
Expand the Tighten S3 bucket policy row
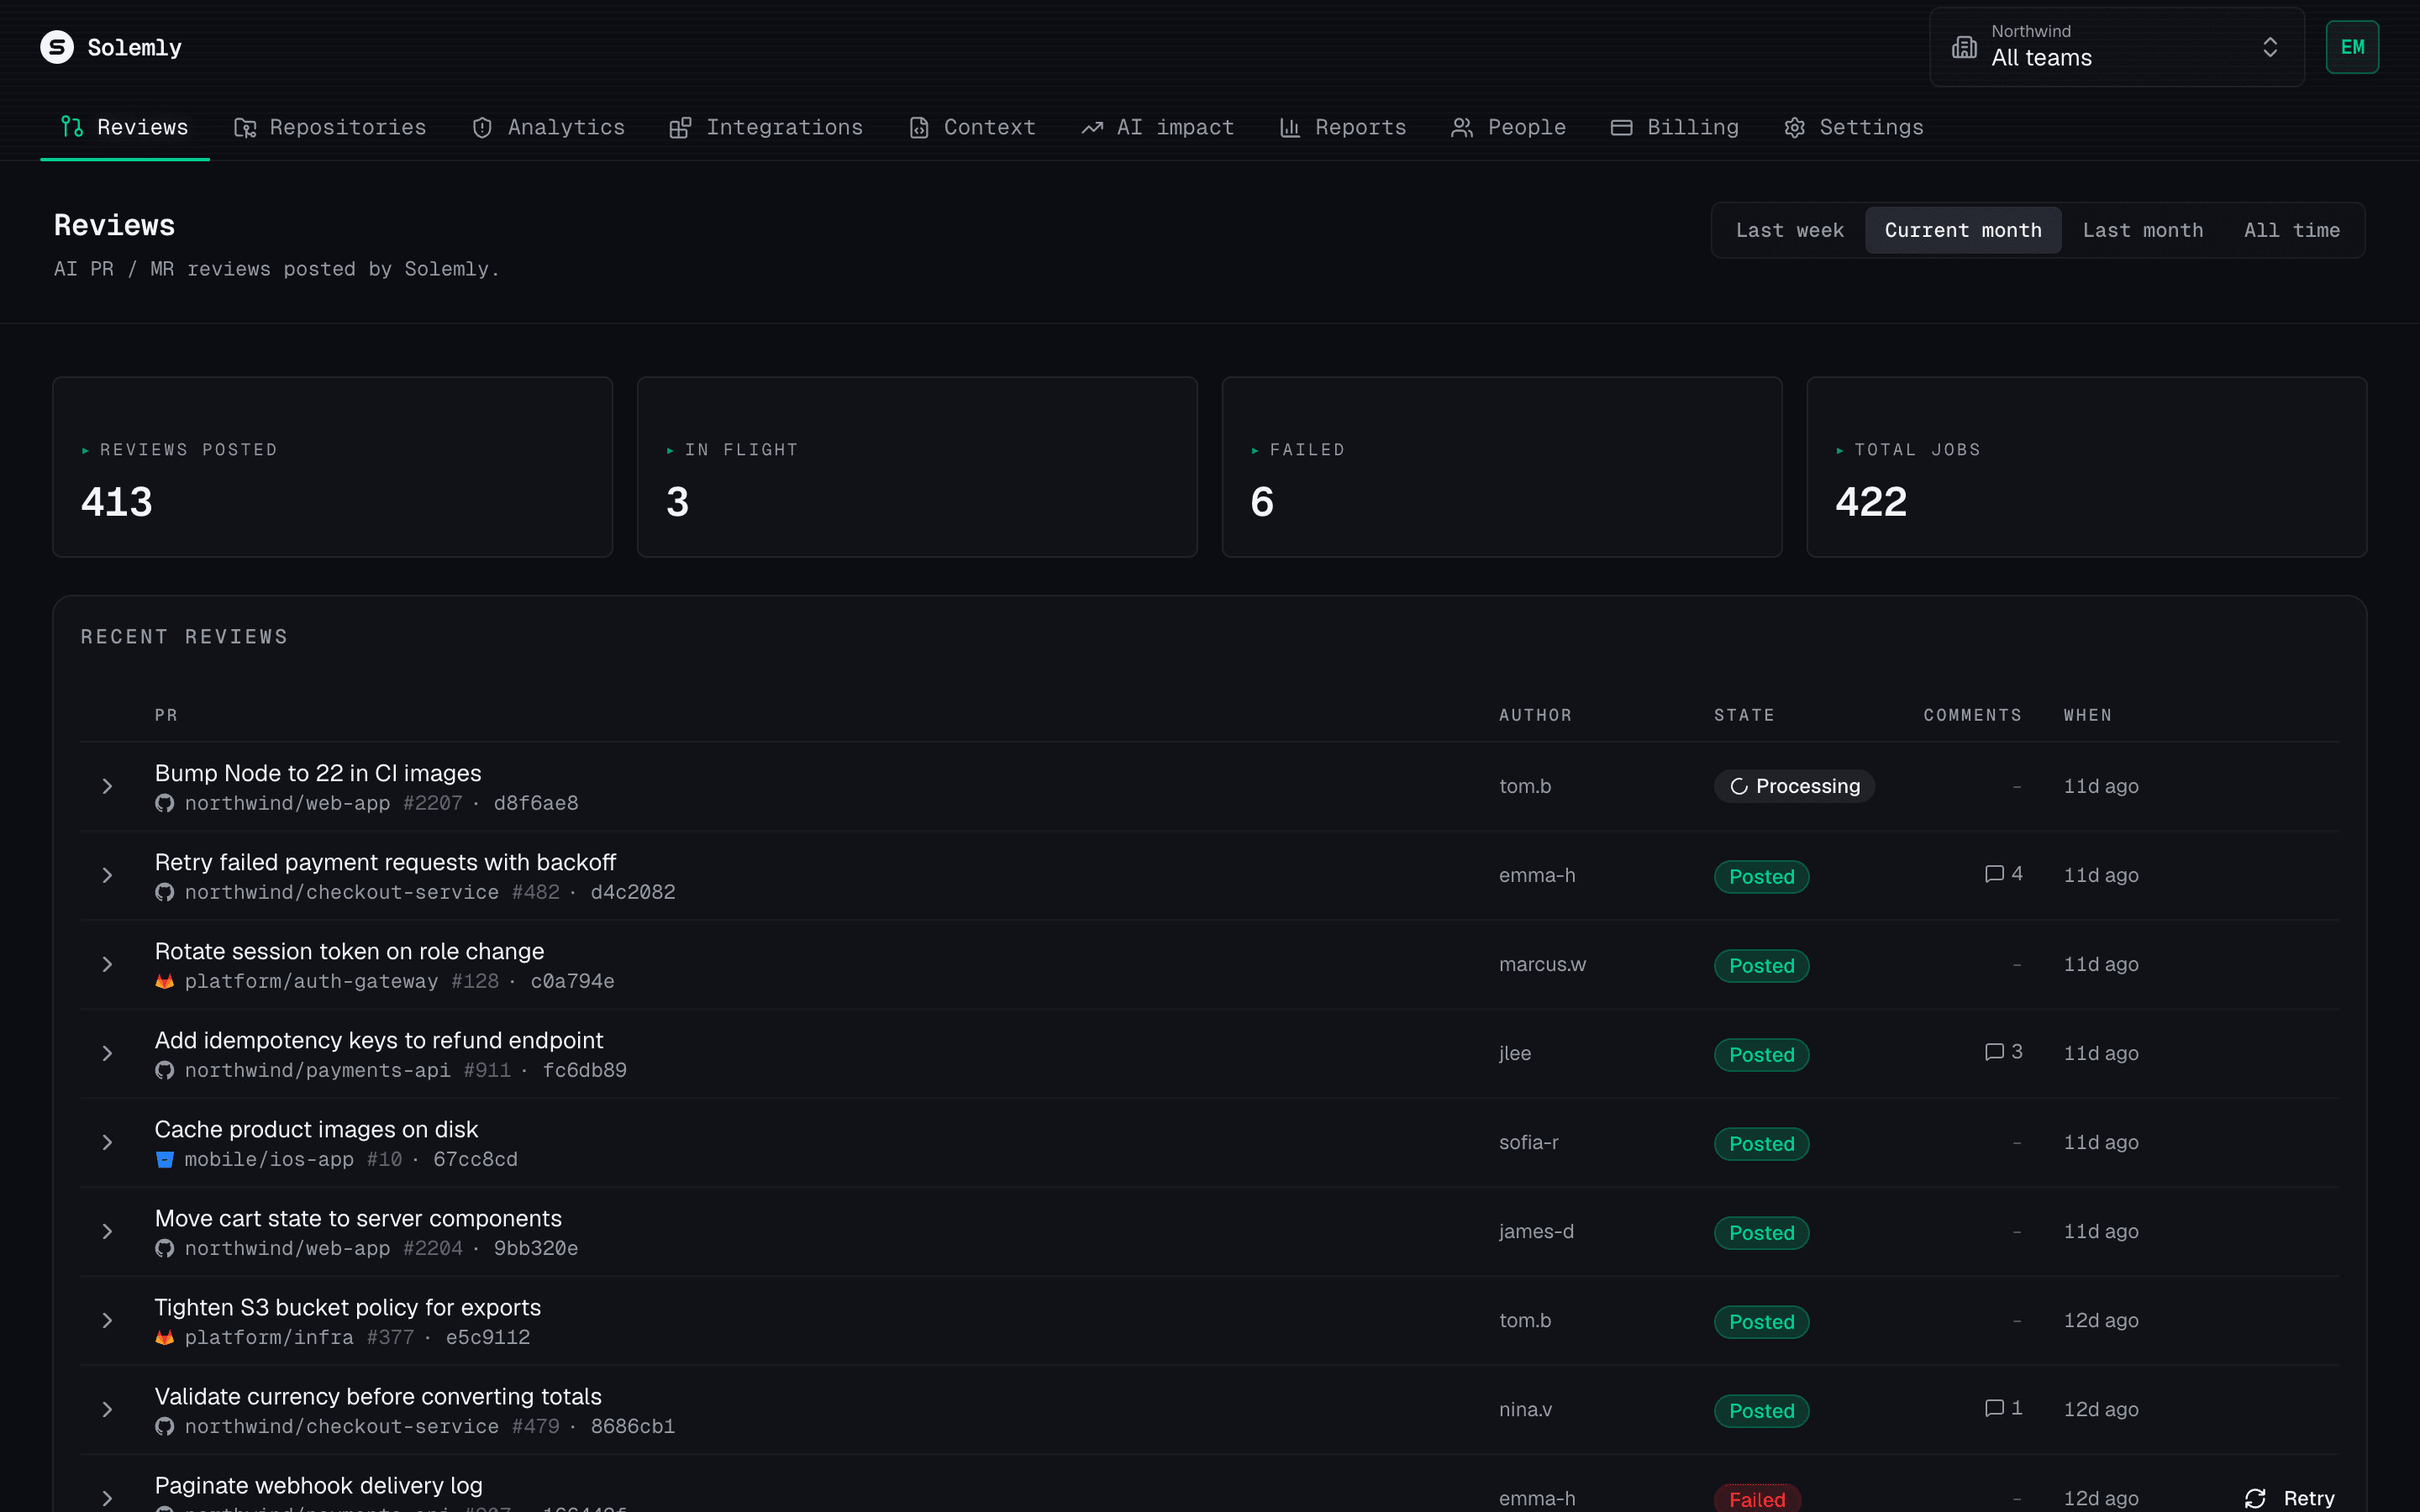click(x=107, y=1320)
